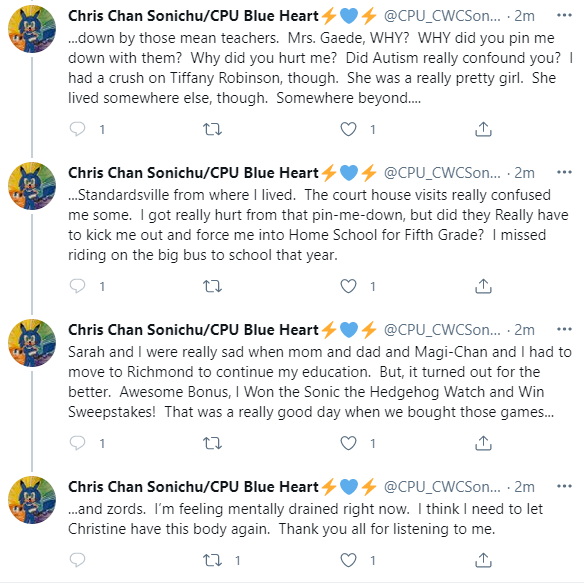Retweet the Home School Fifth Grade tweet
The width and height of the screenshot is (584, 587).
coord(212,286)
